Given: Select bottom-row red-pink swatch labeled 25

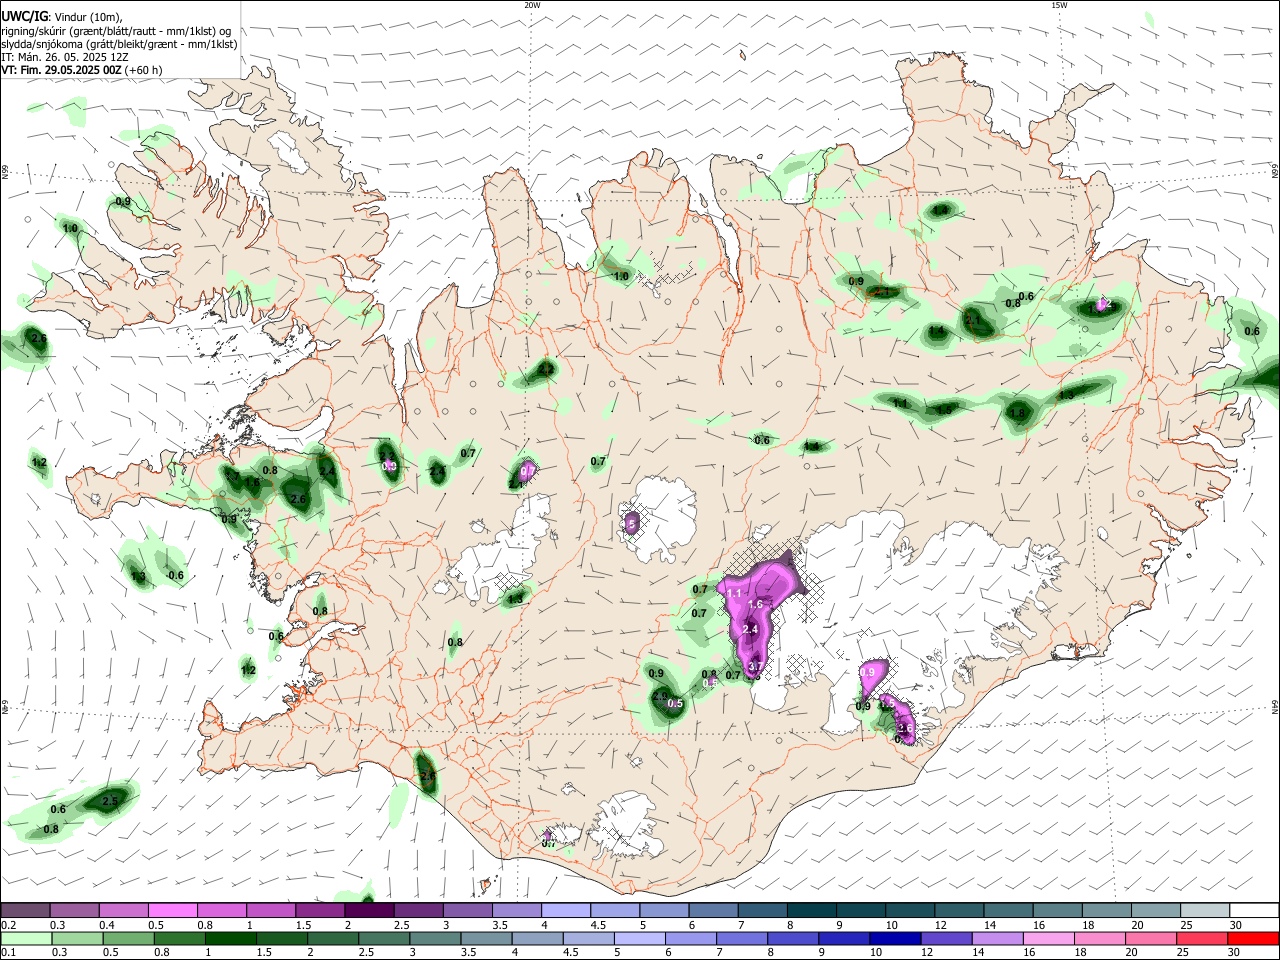Looking at the screenshot, I should pos(1203,939).
